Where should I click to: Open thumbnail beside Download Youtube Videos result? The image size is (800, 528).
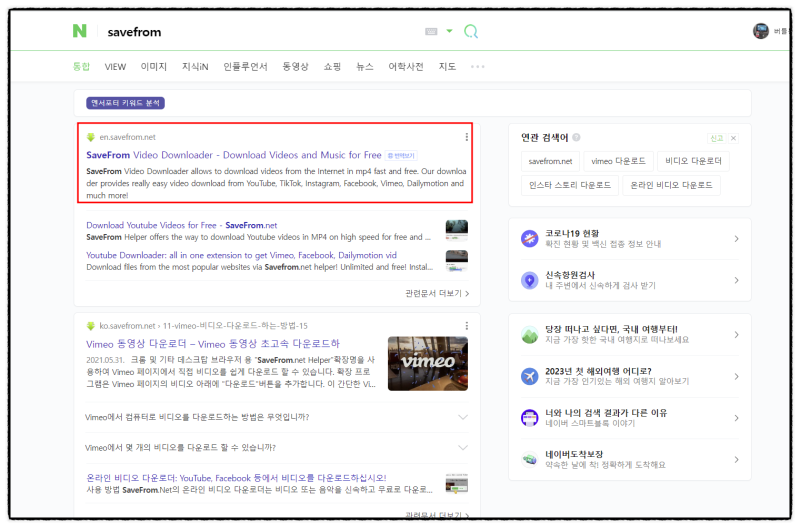456,230
